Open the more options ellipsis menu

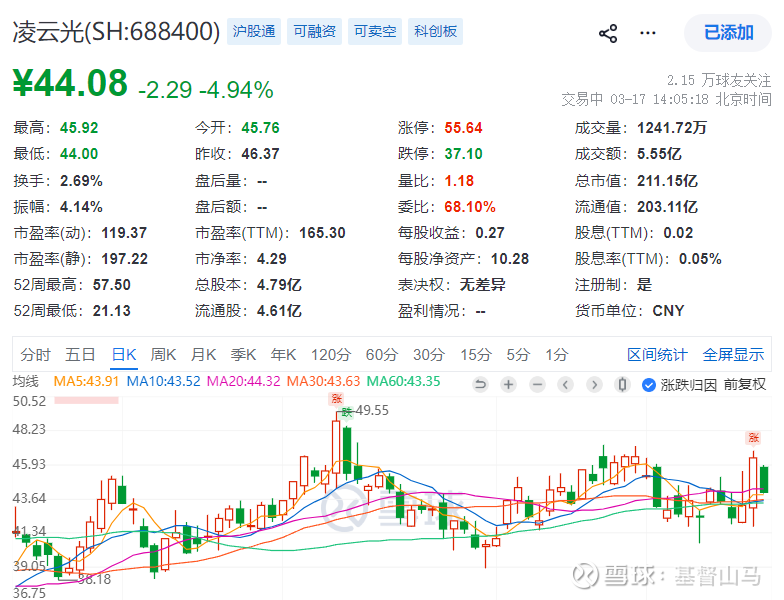pyautogui.click(x=648, y=34)
